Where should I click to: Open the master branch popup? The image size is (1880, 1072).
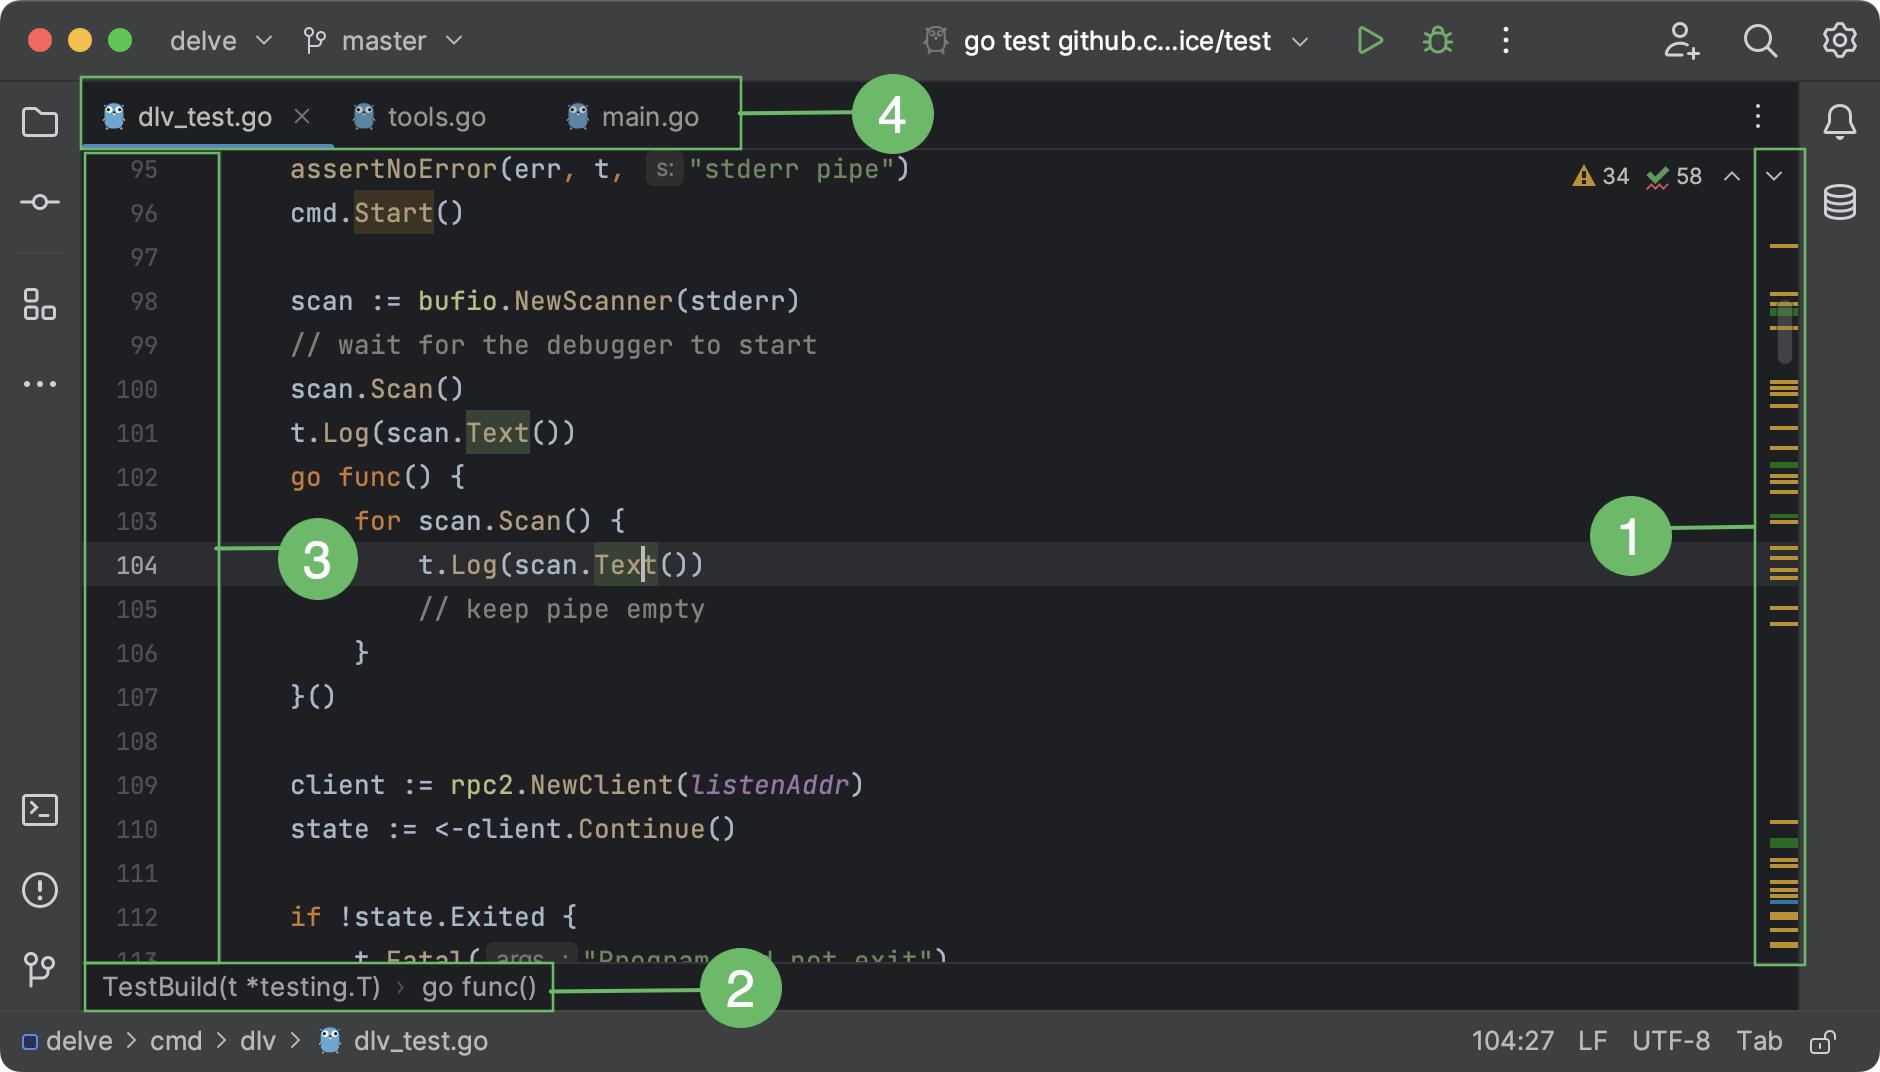coord(383,40)
